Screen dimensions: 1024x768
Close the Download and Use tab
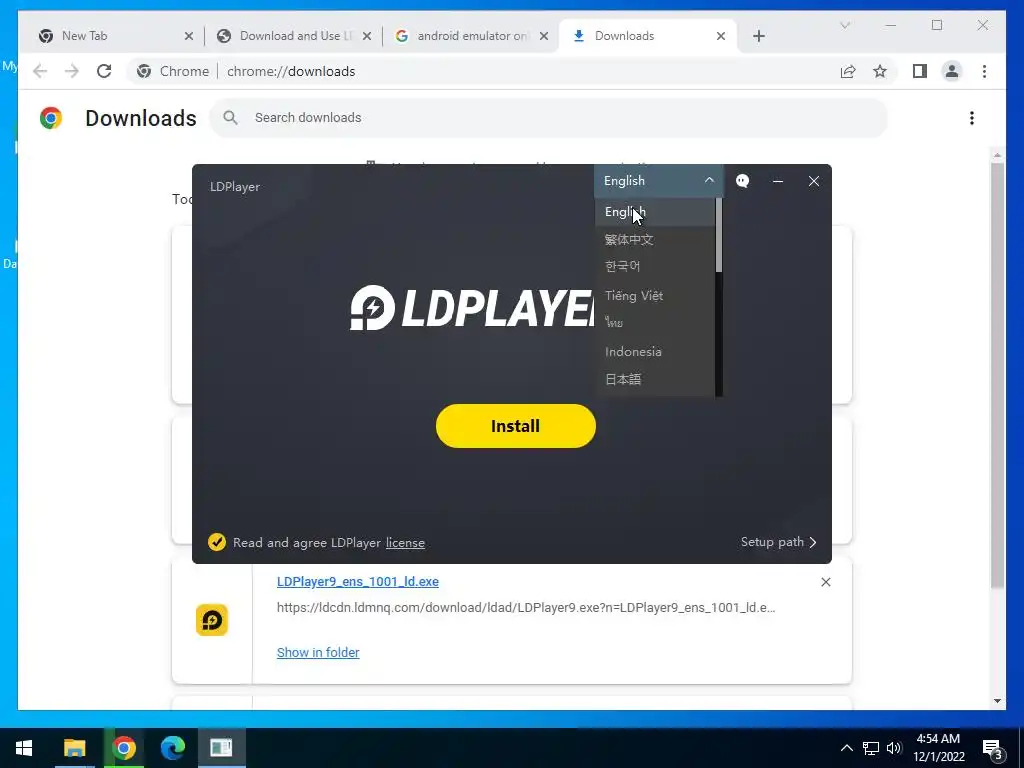pyautogui.click(x=367, y=36)
